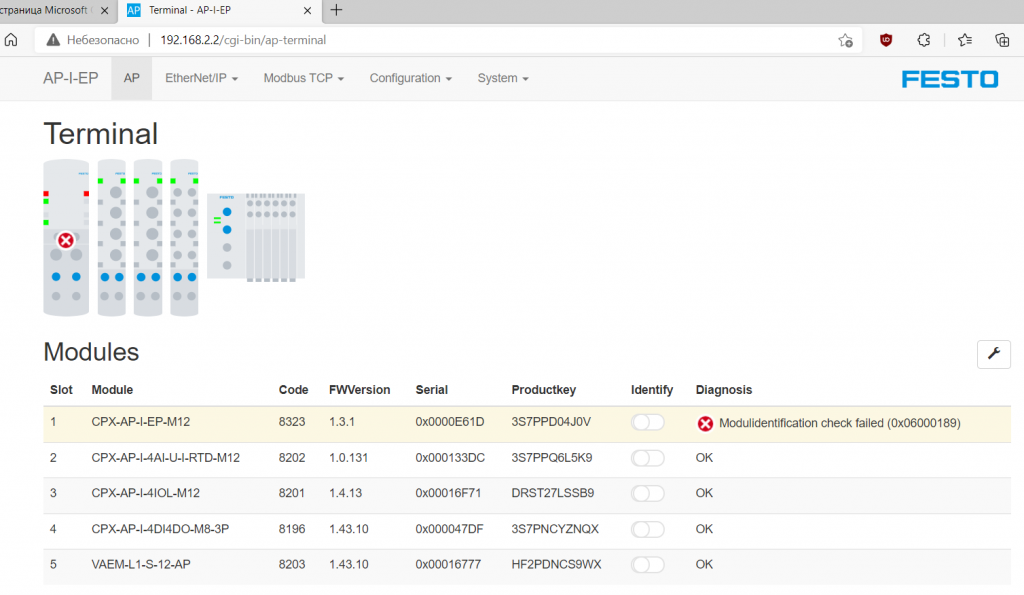Click product key DRST27LSSB9

point(552,493)
